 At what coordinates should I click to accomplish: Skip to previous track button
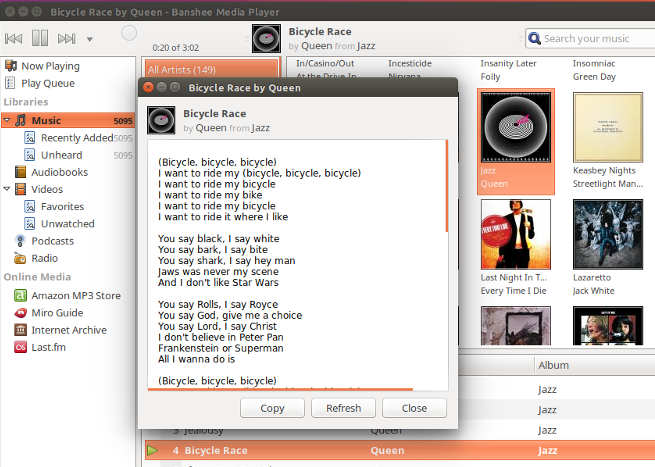point(13,39)
